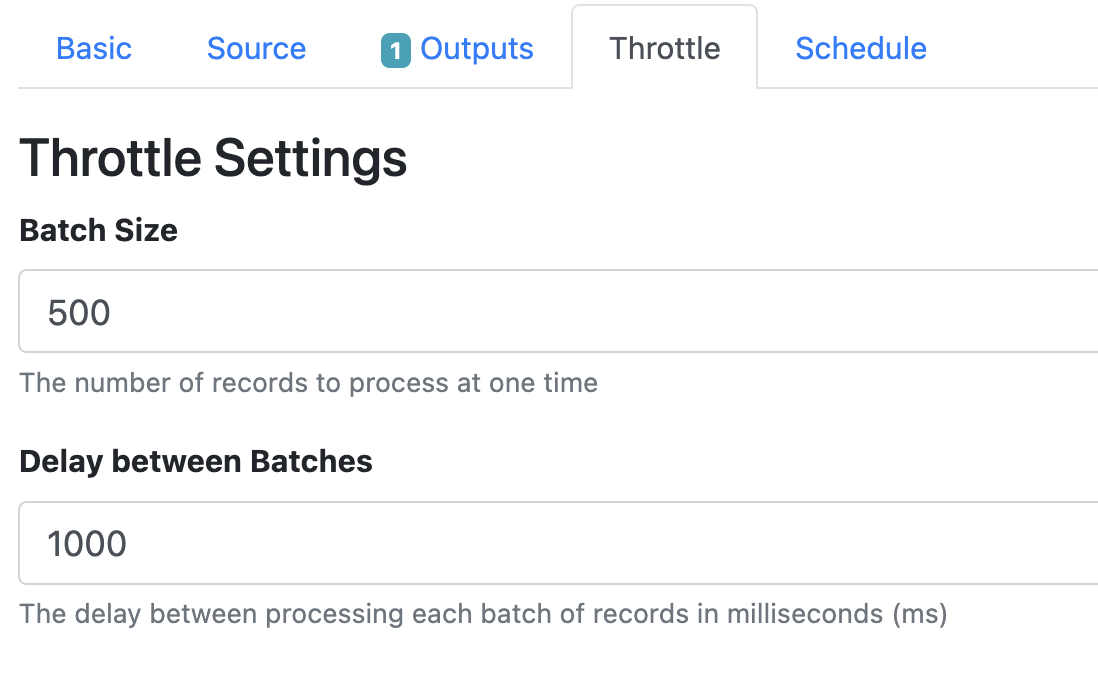Click the Source navigation item
1098x674 pixels.
256,48
